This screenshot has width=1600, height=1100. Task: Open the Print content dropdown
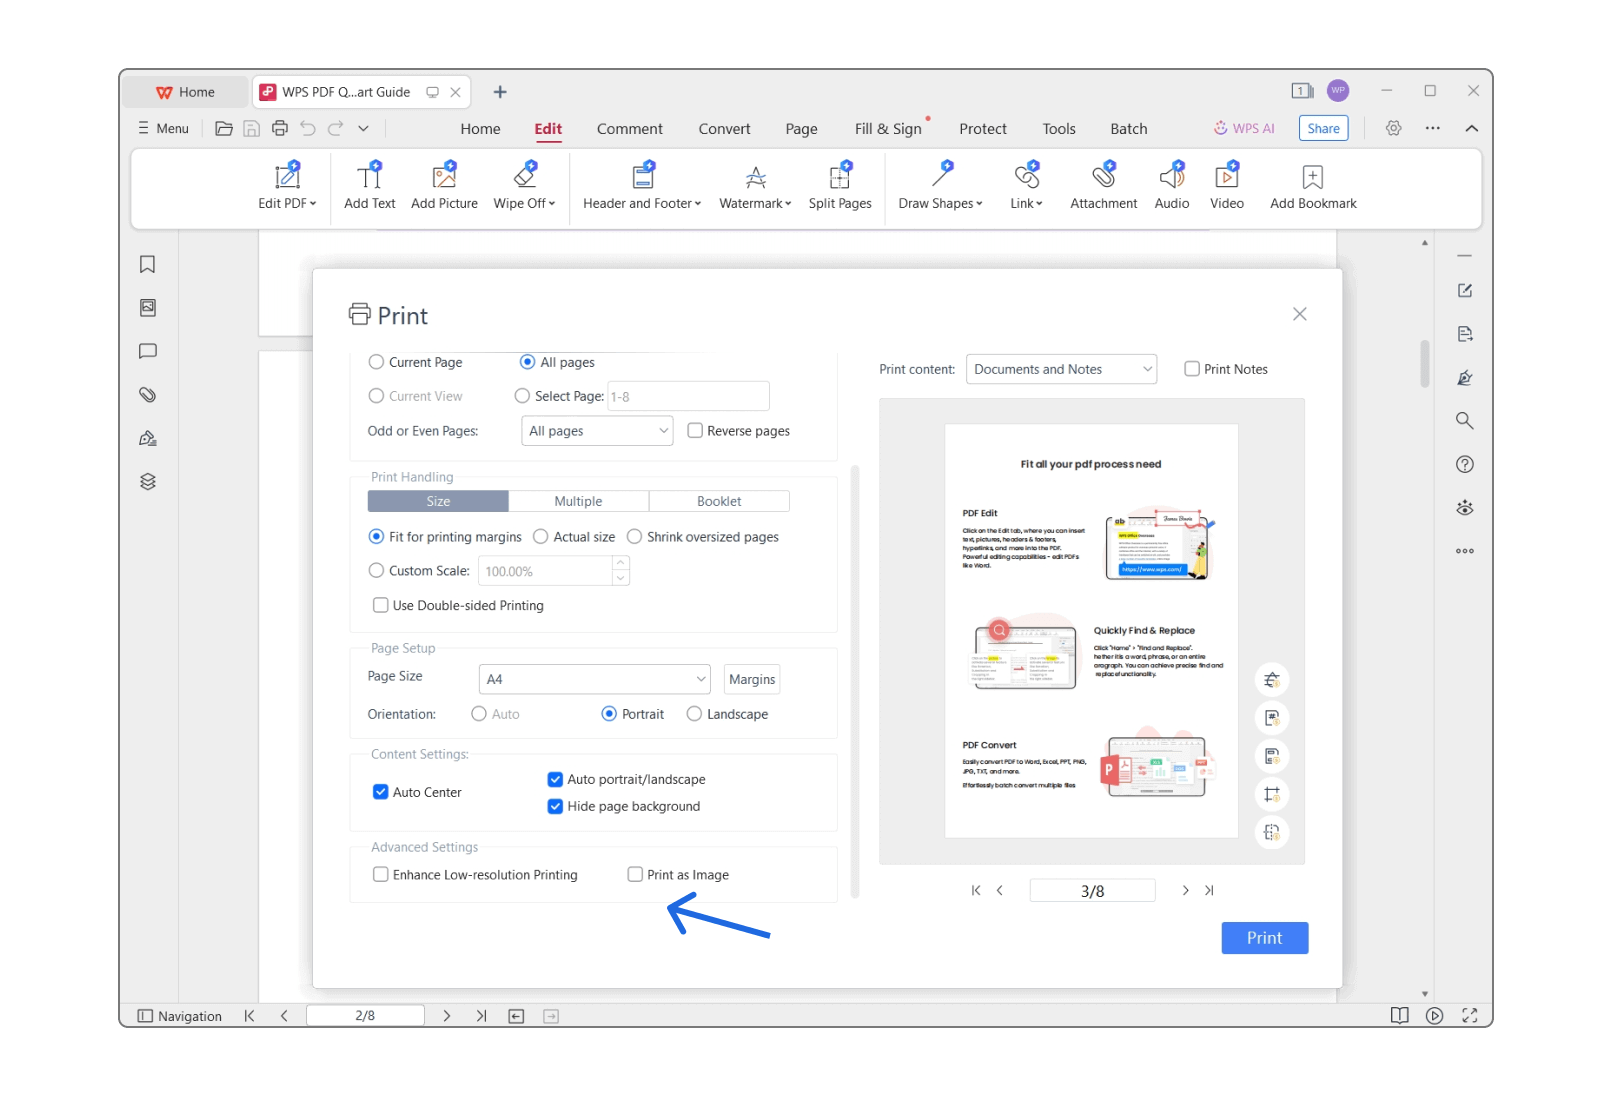1061,370
